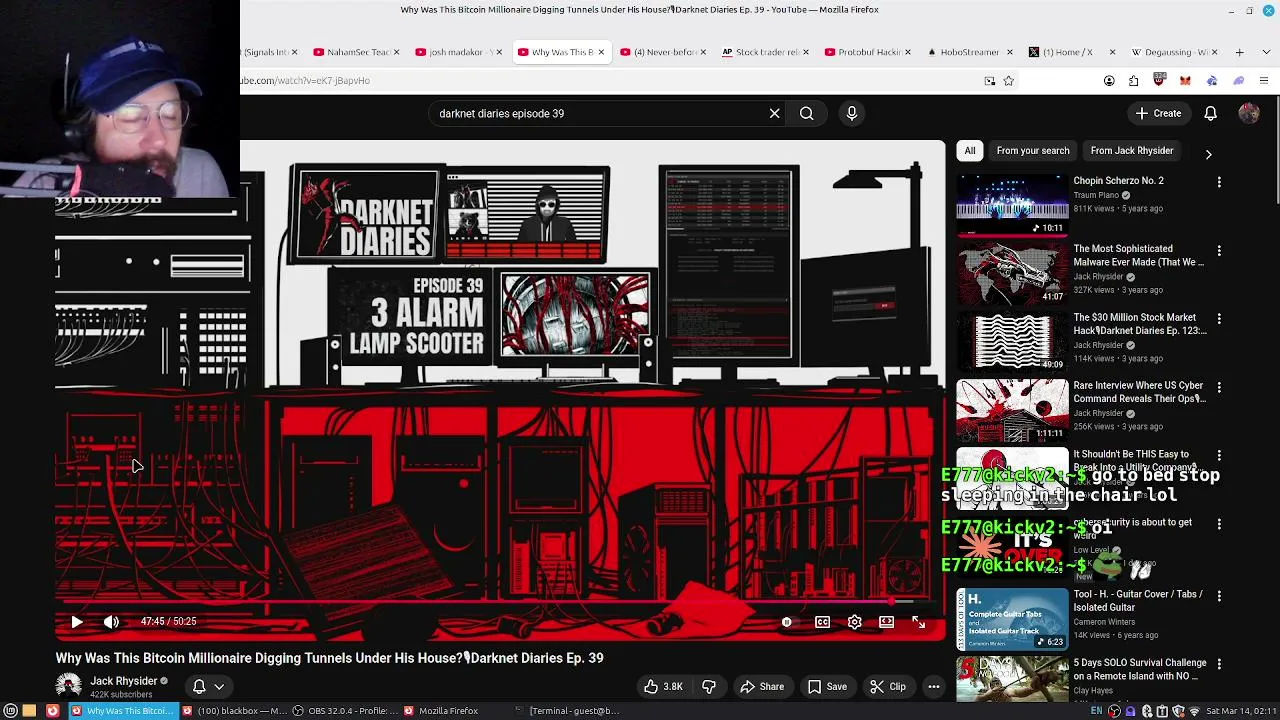Open options for Chopin Scherzo No. 2

1219,182
